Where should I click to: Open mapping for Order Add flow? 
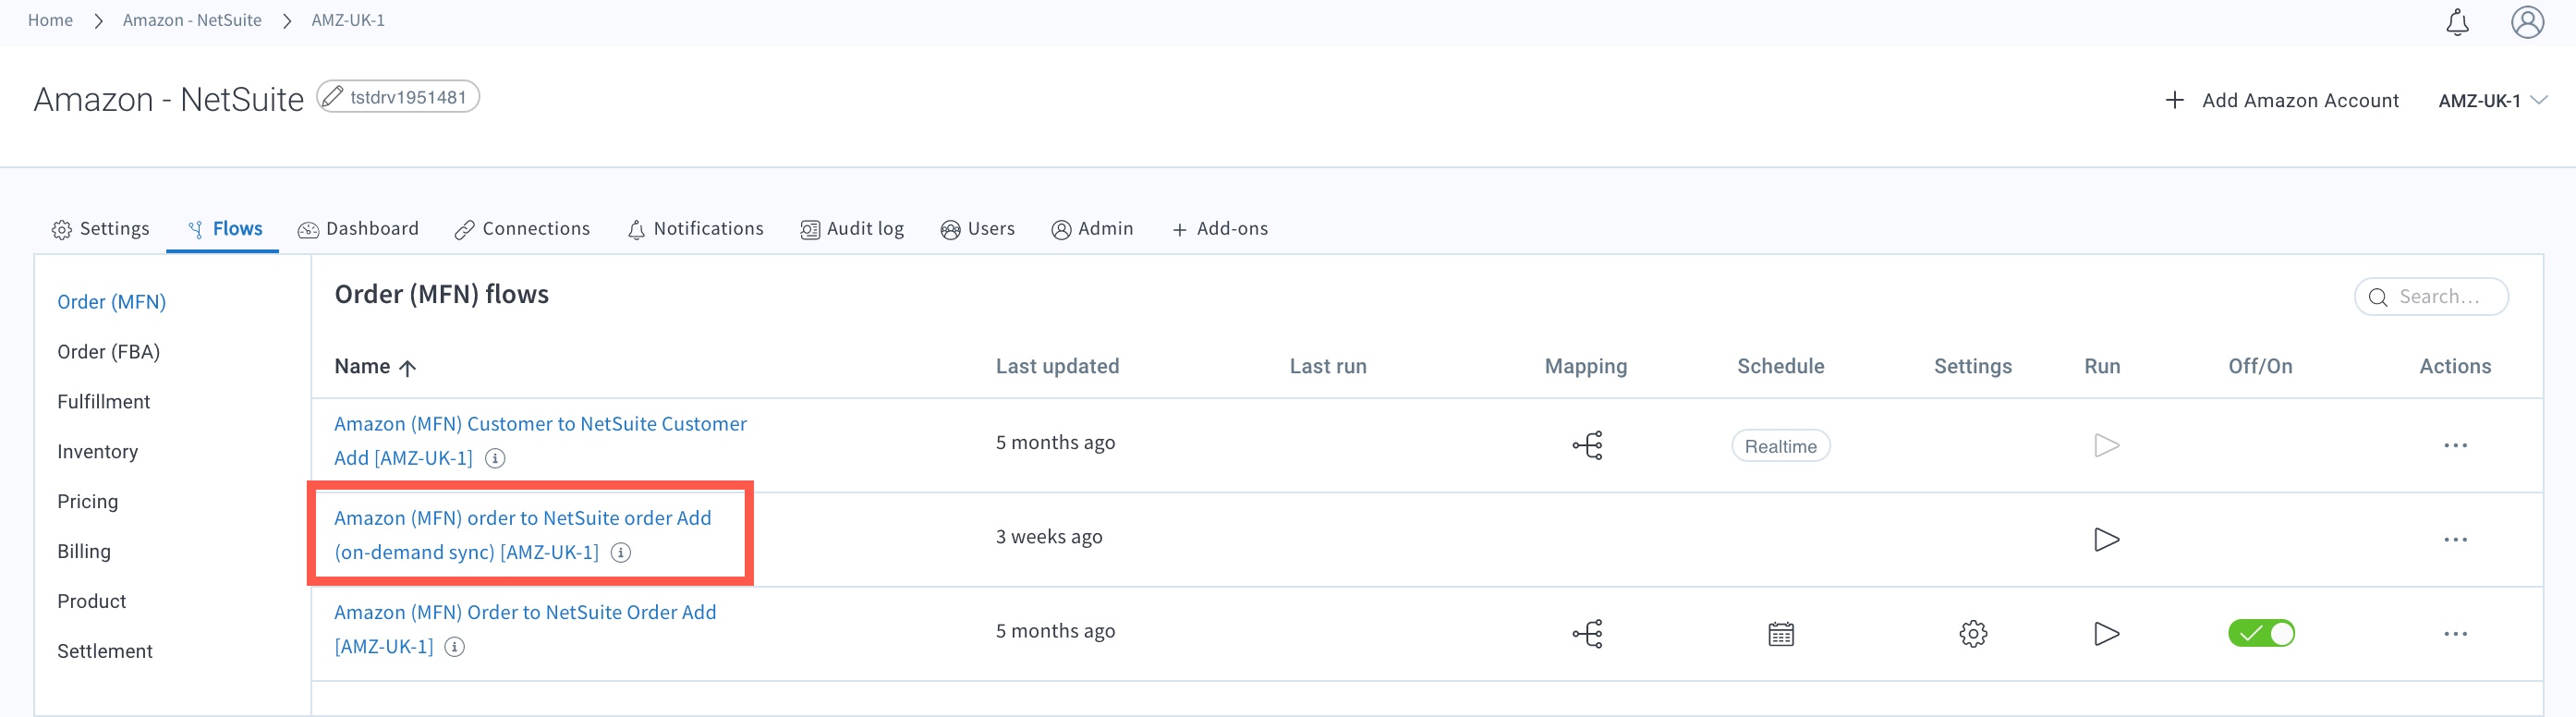pyautogui.click(x=1587, y=634)
